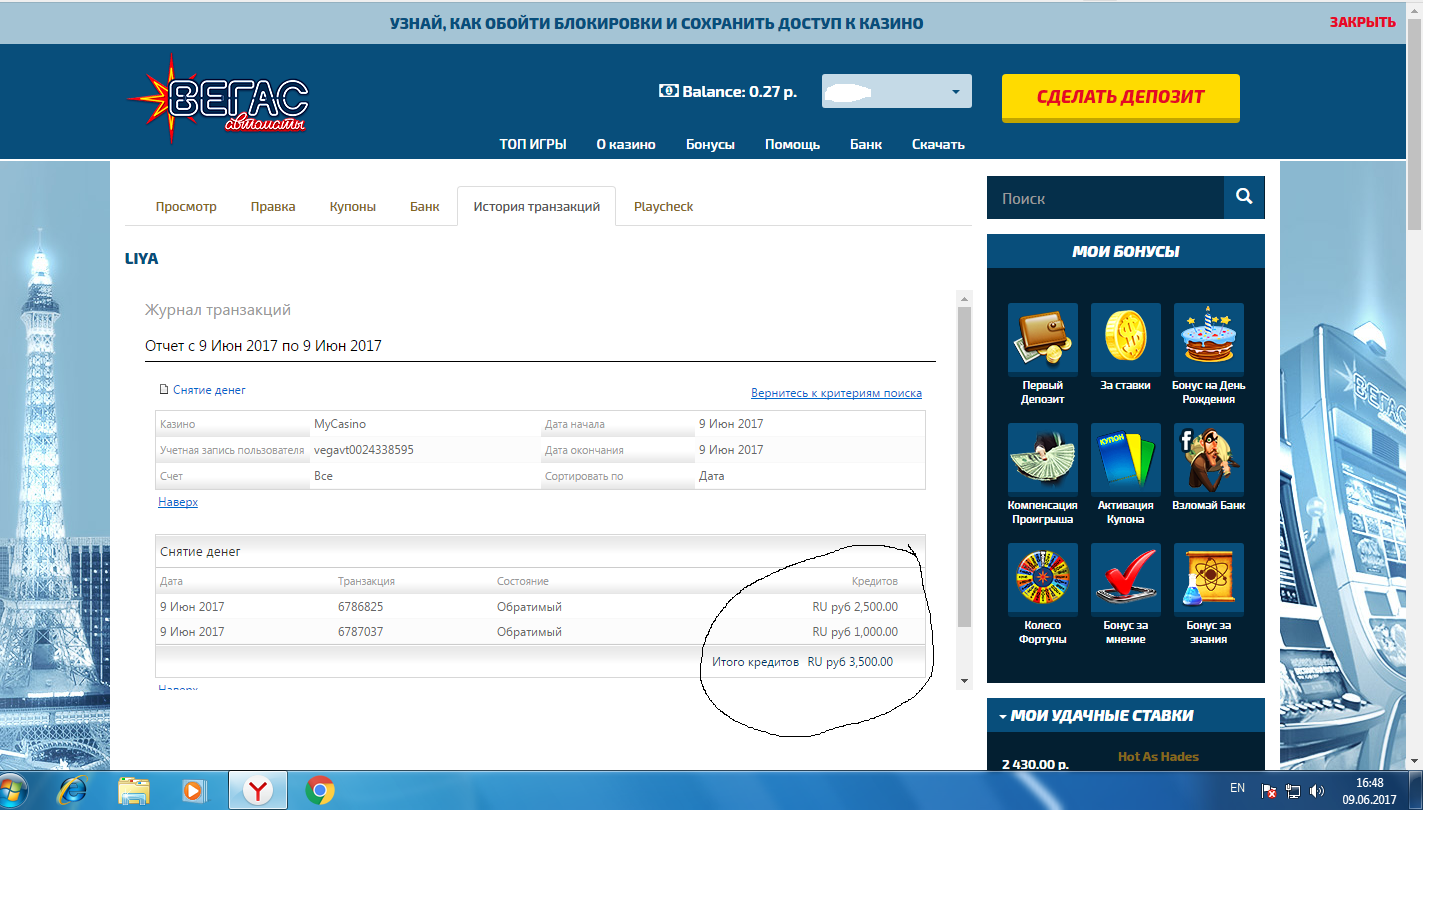Click the 2 430.00 р. winning amount
The width and height of the screenshot is (1440, 900).
[1035, 763]
